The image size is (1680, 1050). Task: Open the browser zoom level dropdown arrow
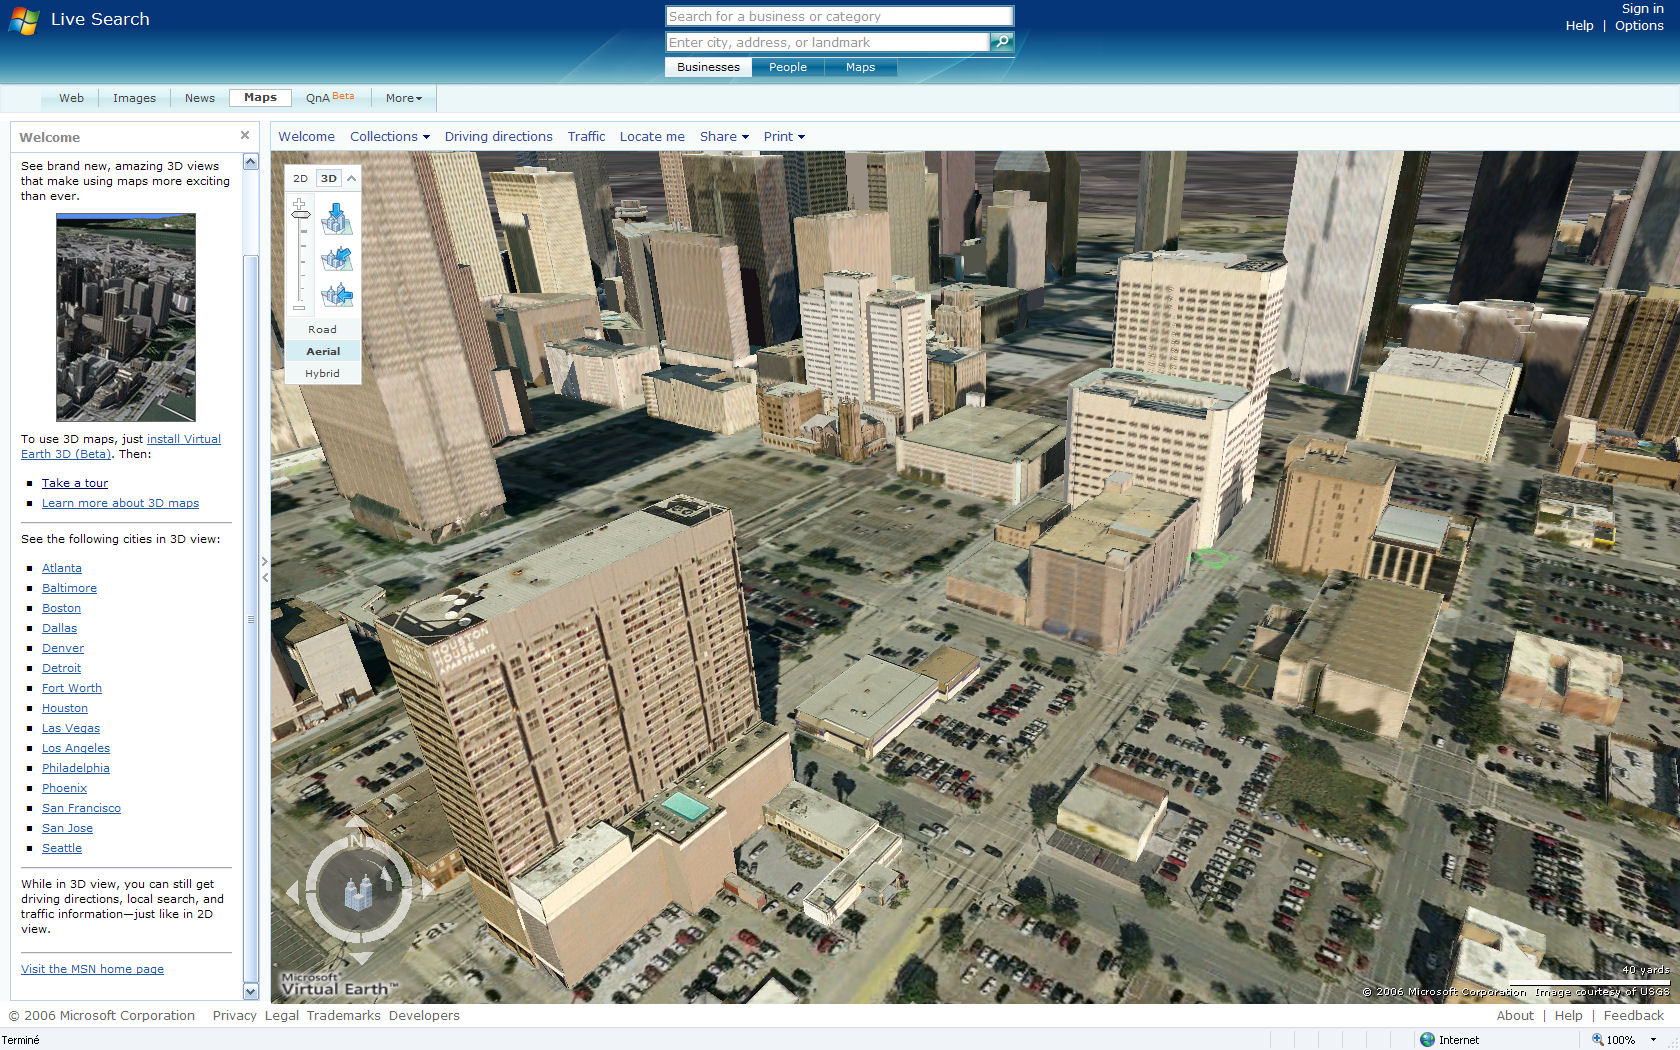pos(1653,1040)
